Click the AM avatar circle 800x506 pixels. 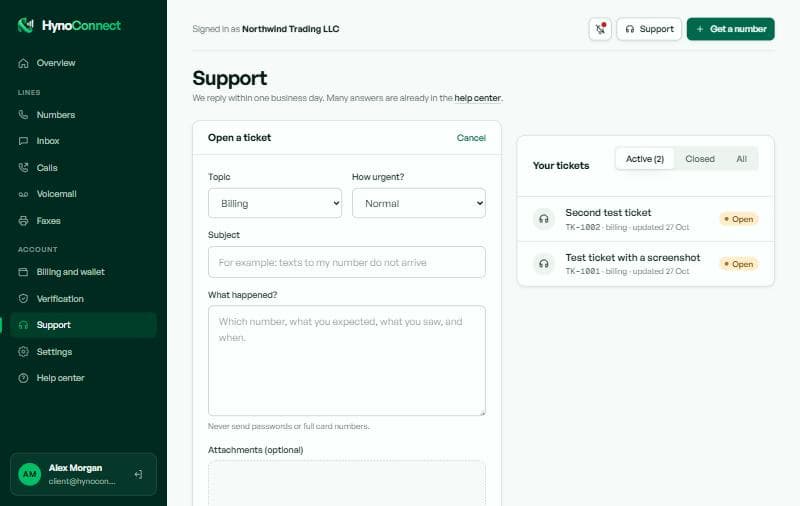(30, 474)
